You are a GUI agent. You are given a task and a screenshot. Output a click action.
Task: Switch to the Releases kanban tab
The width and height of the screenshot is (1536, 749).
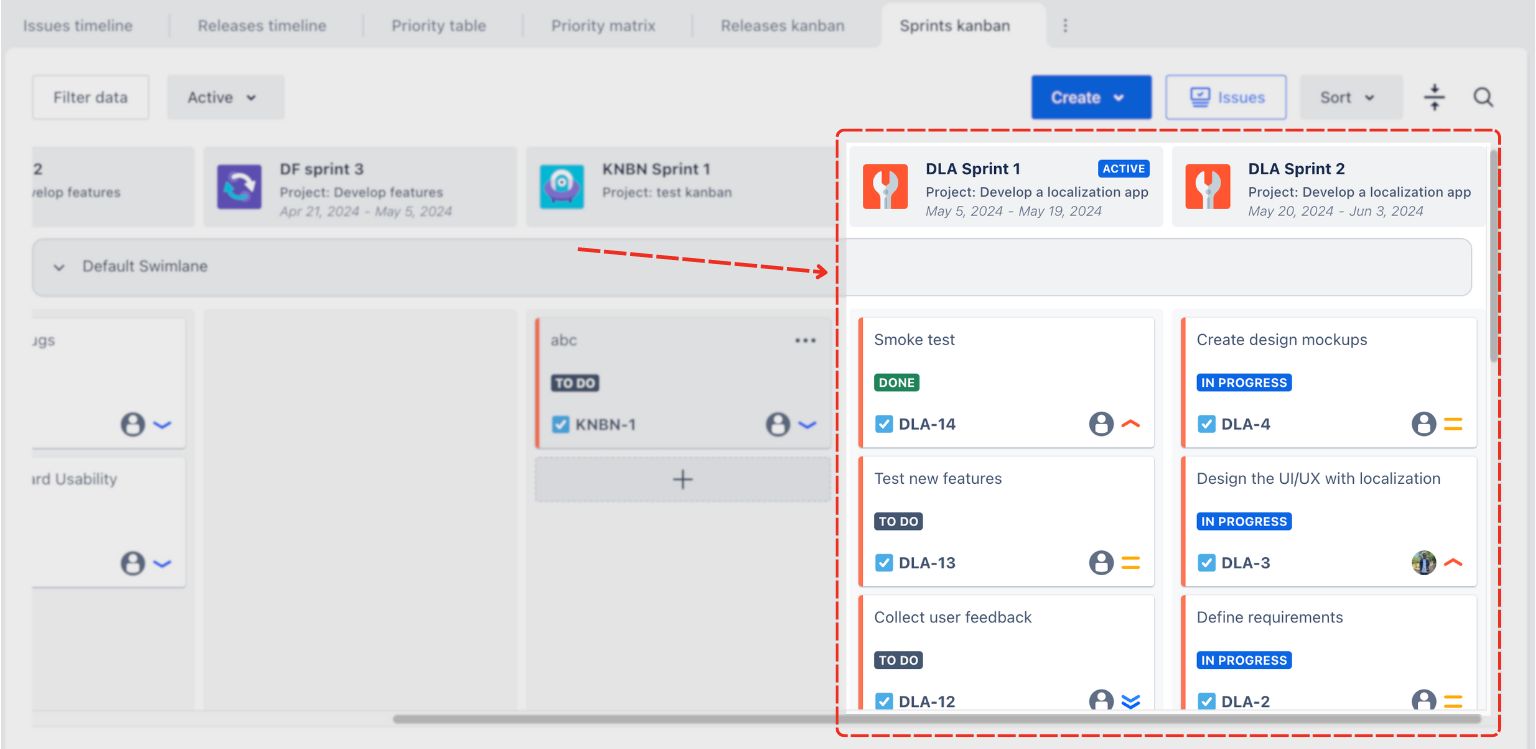tap(782, 26)
